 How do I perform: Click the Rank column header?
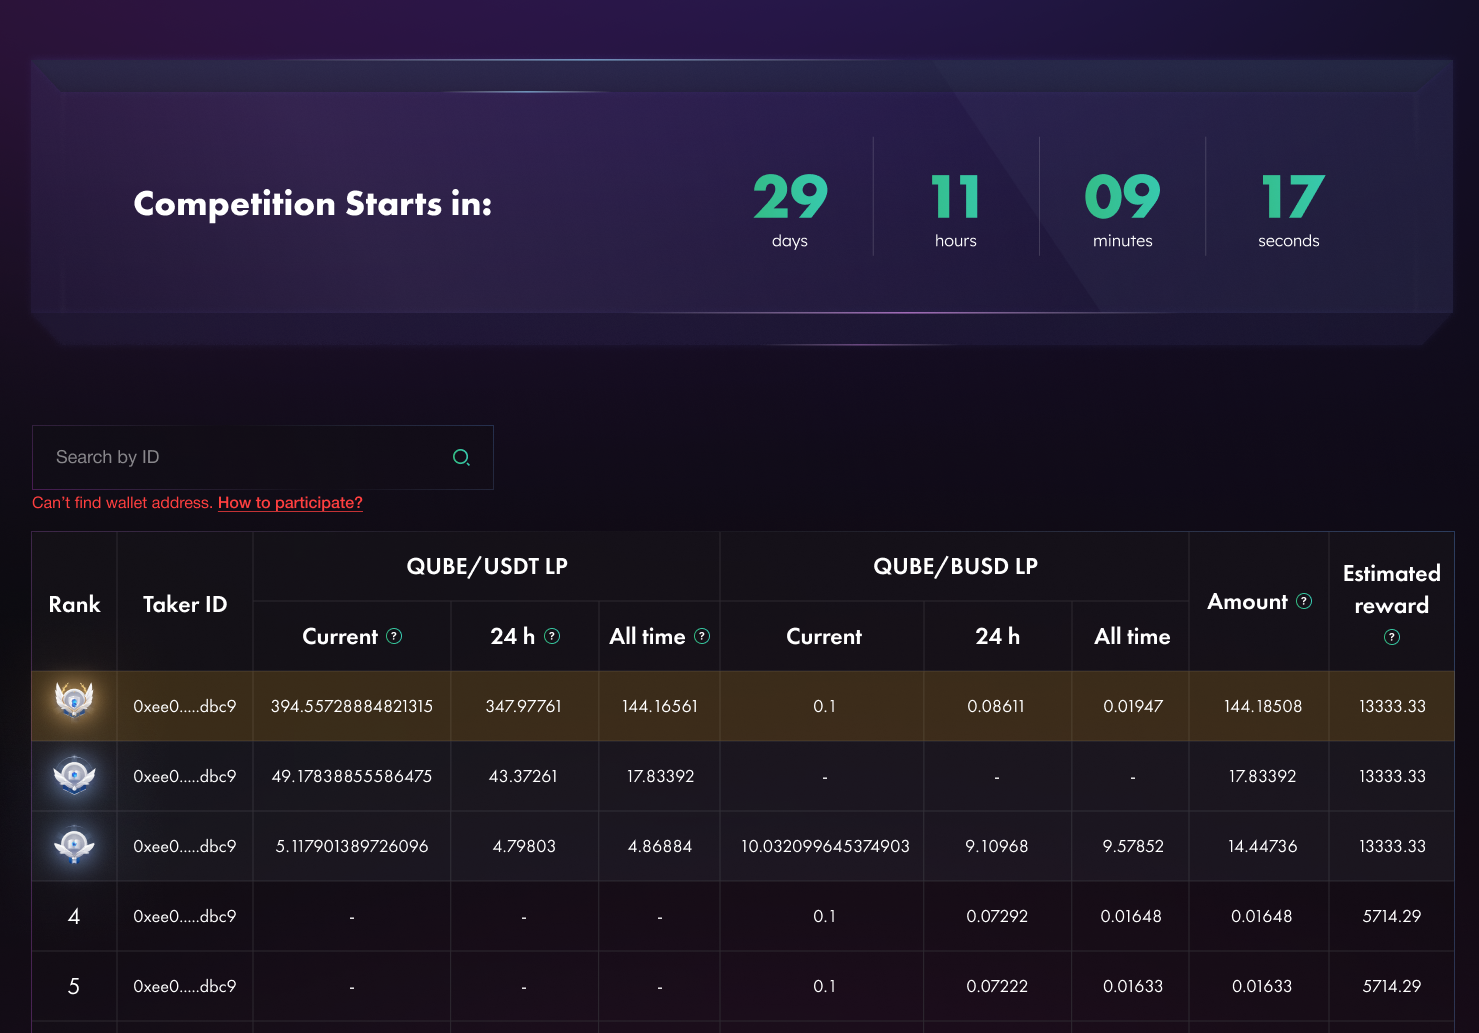pyautogui.click(x=74, y=604)
